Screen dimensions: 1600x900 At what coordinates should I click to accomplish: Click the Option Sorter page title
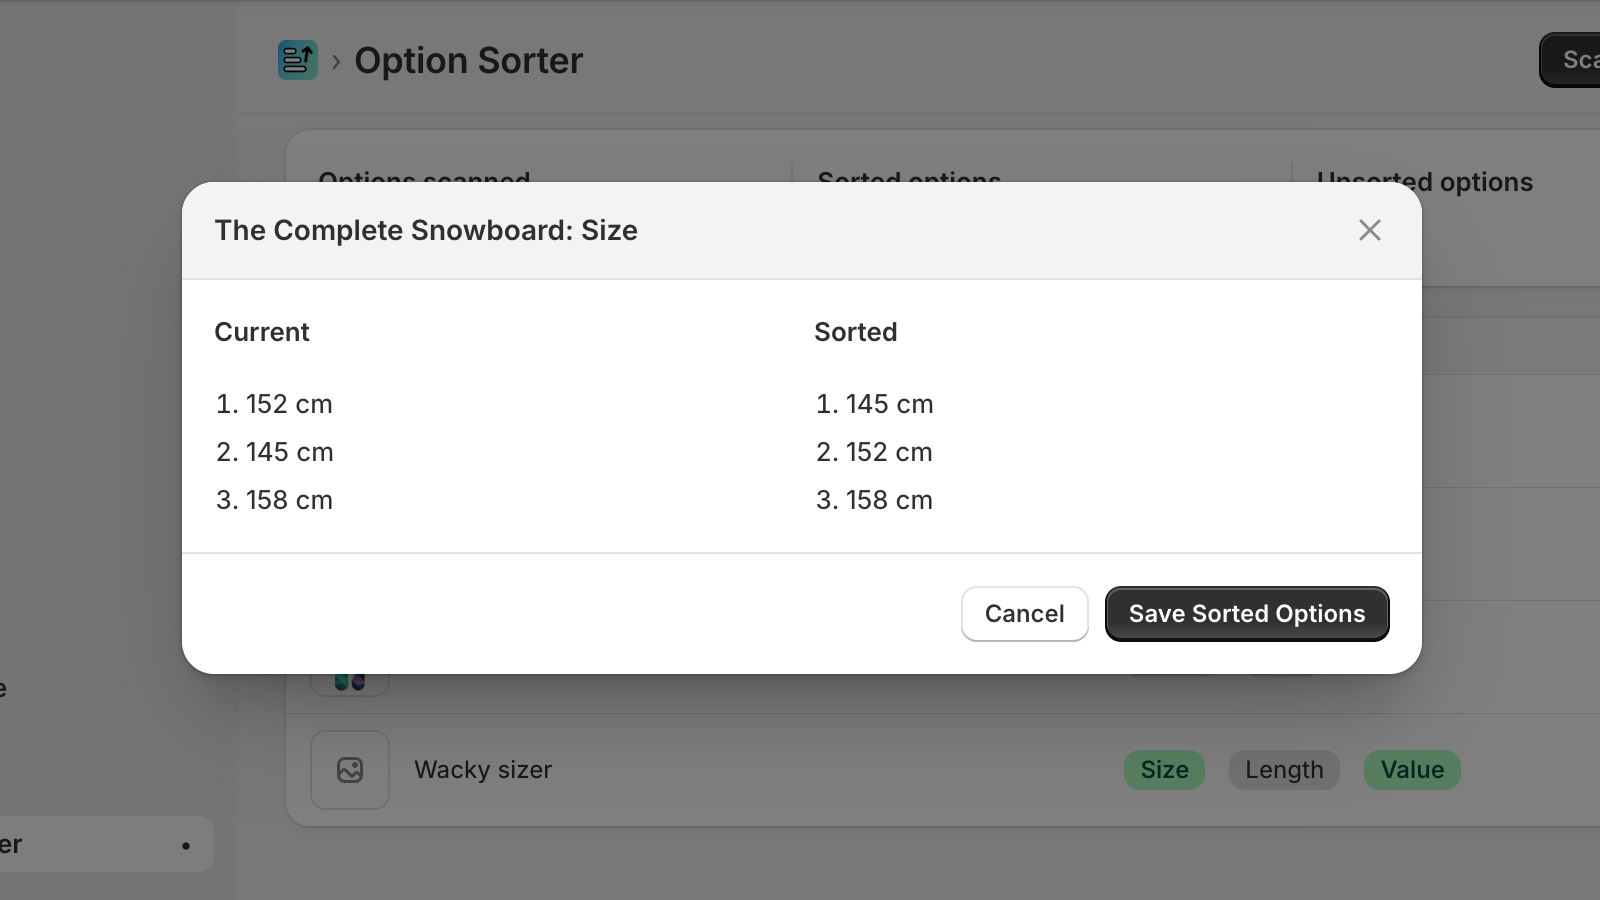point(468,61)
